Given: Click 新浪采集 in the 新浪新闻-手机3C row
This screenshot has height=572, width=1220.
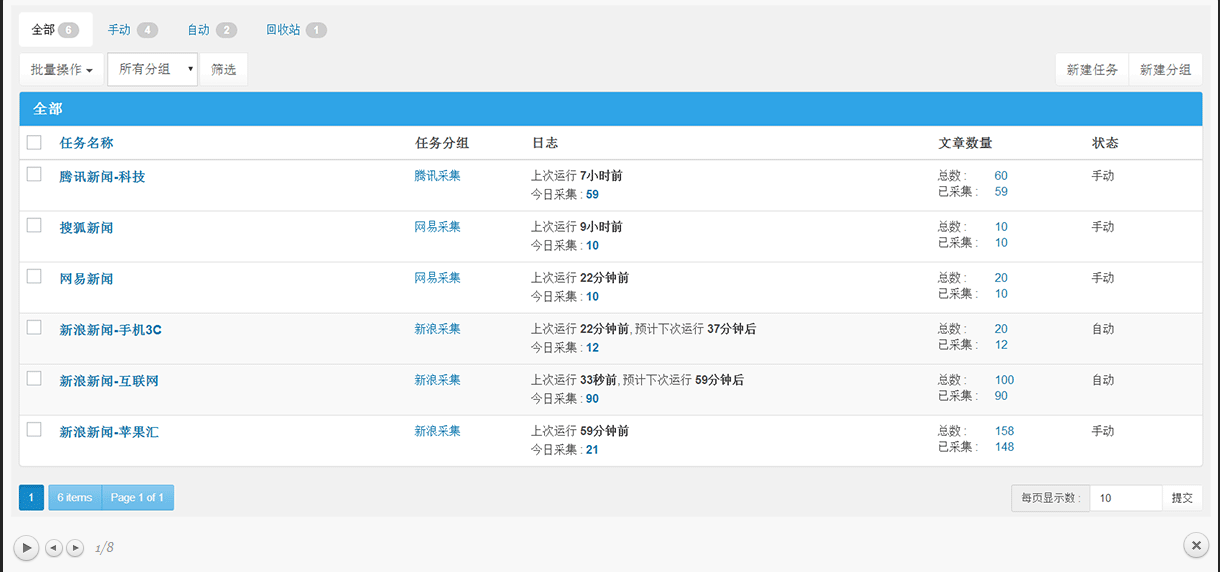Looking at the screenshot, I should (438, 328).
